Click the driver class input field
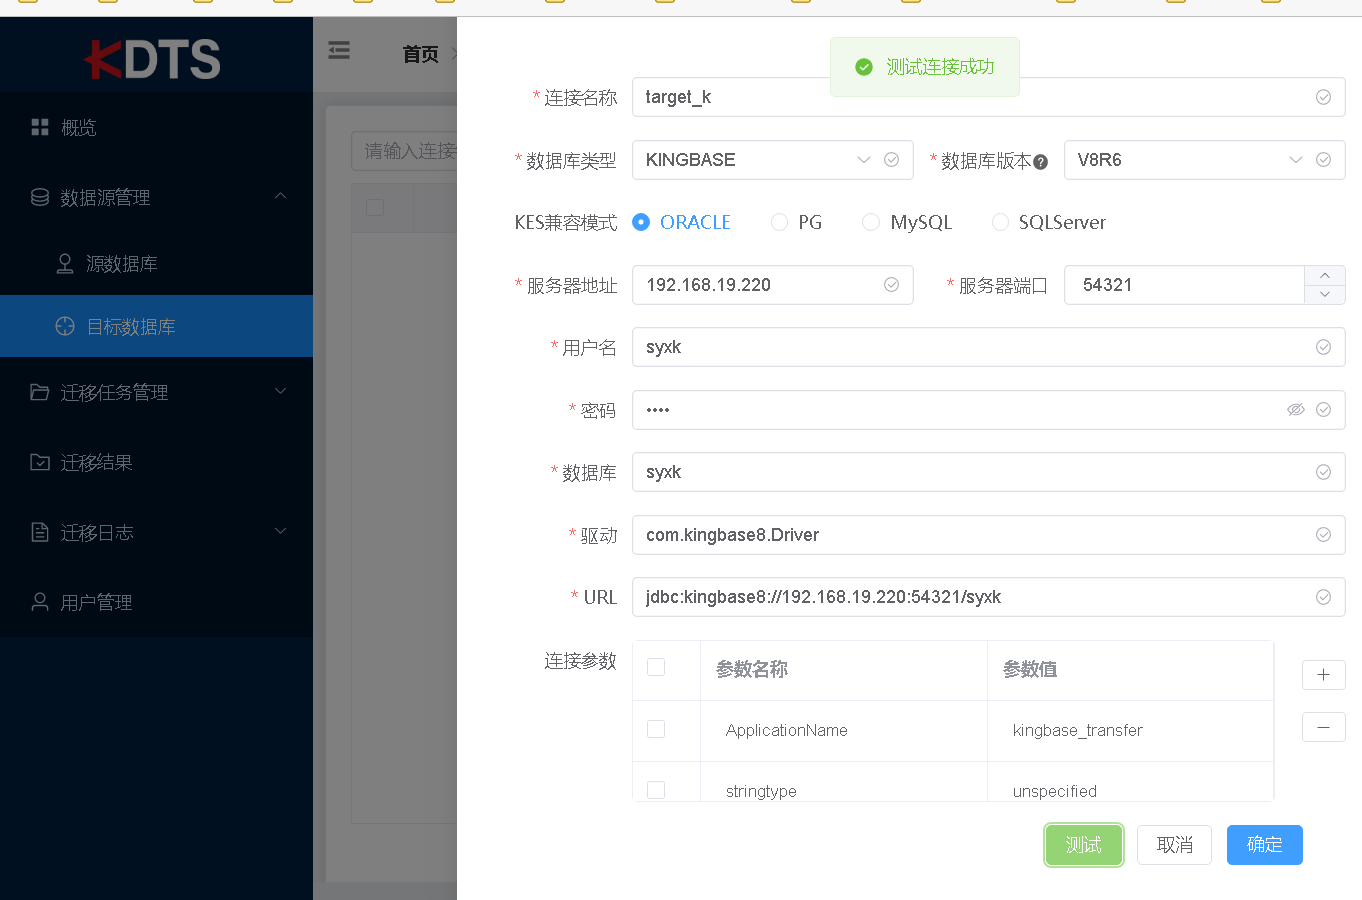The width and height of the screenshot is (1362, 900). point(989,535)
